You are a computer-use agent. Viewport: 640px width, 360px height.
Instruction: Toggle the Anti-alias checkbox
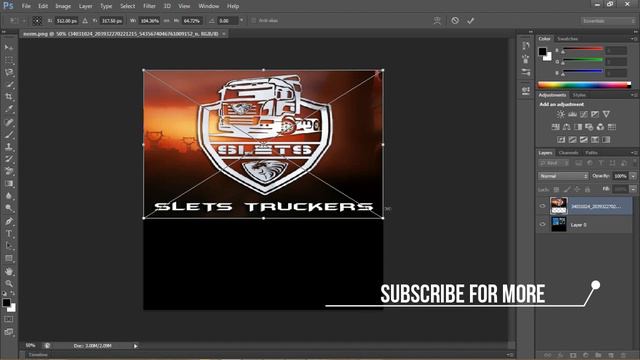(253, 20)
